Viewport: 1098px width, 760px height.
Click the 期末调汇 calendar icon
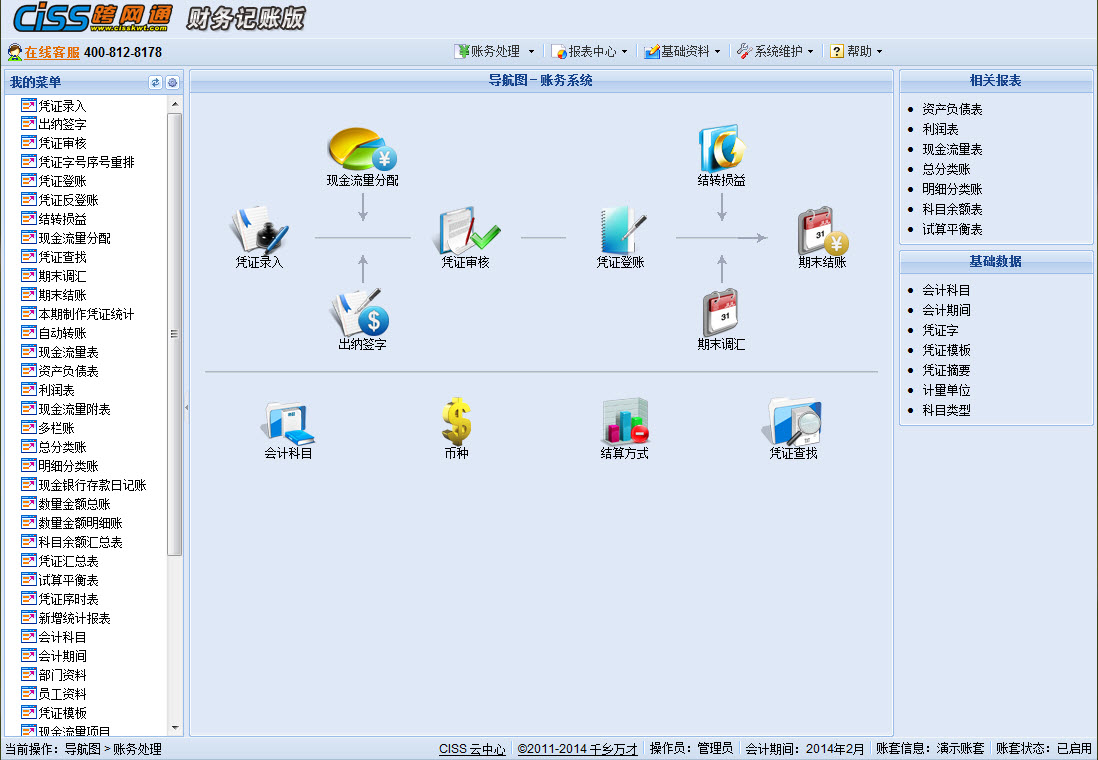click(721, 313)
